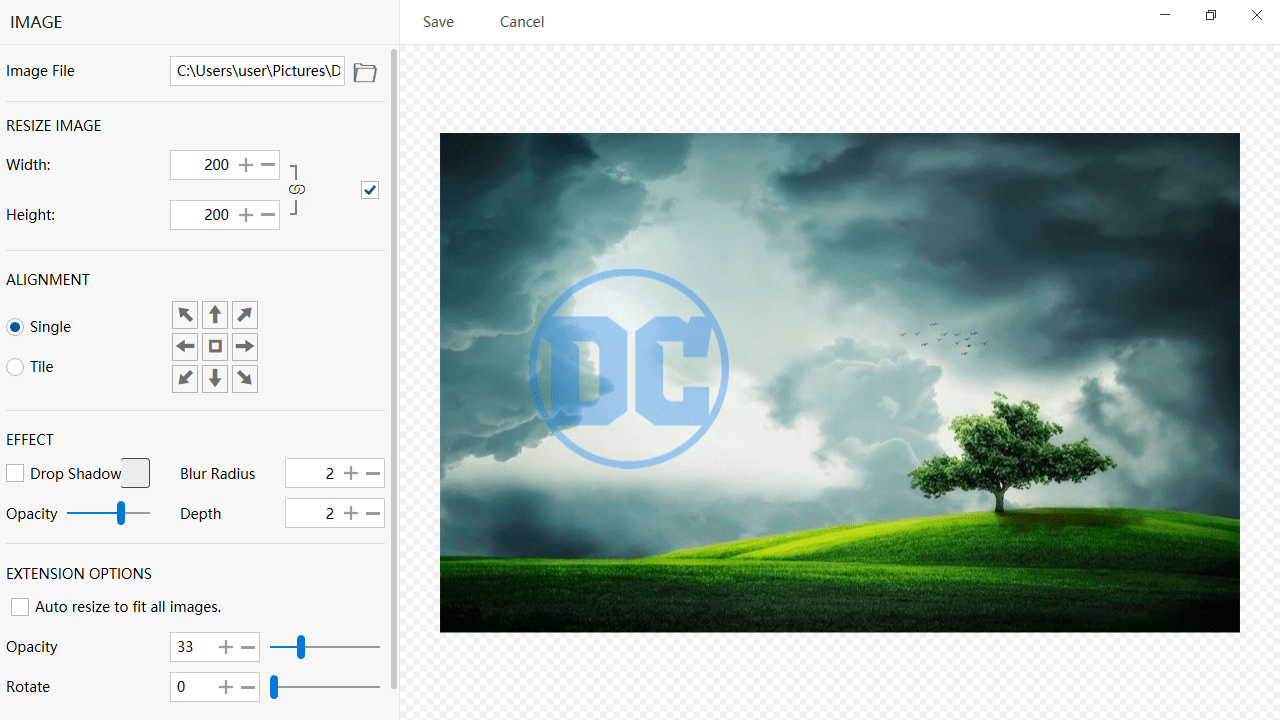Adjust the Effect Opacity slider
This screenshot has height=720, width=1280.
pyautogui.click(x=108, y=513)
